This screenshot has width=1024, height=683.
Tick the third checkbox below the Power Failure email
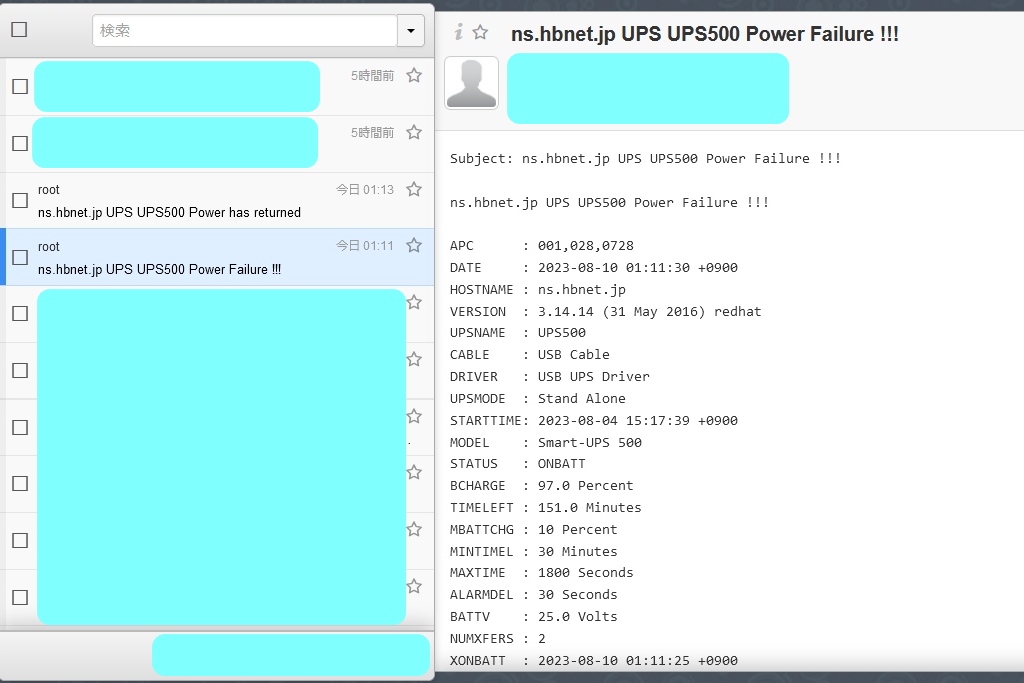[20, 427]
